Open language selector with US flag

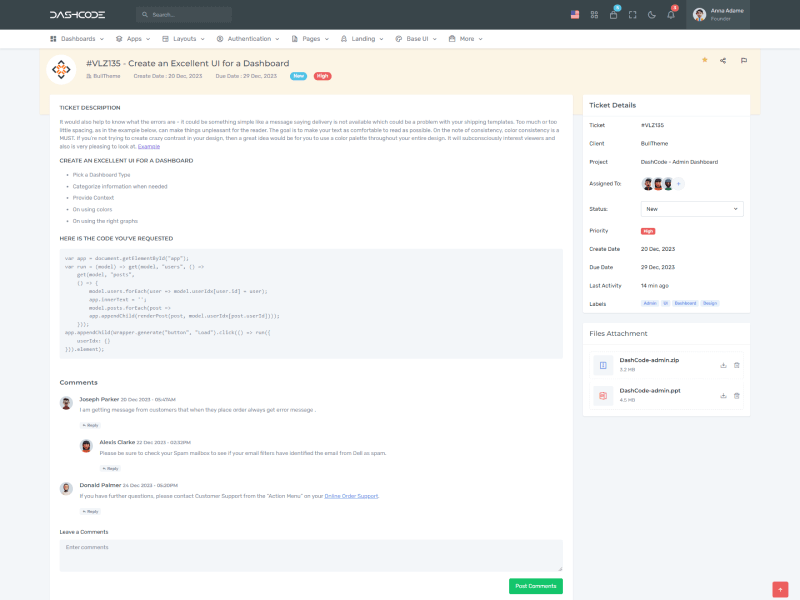575,15
